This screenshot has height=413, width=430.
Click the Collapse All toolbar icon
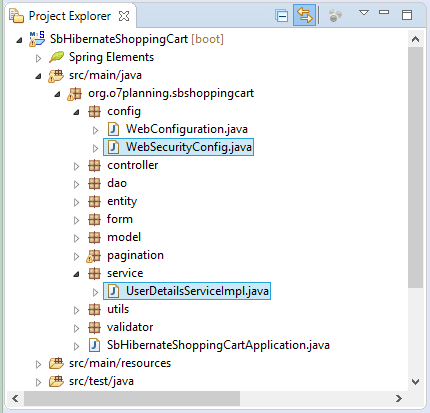point(282,16)
